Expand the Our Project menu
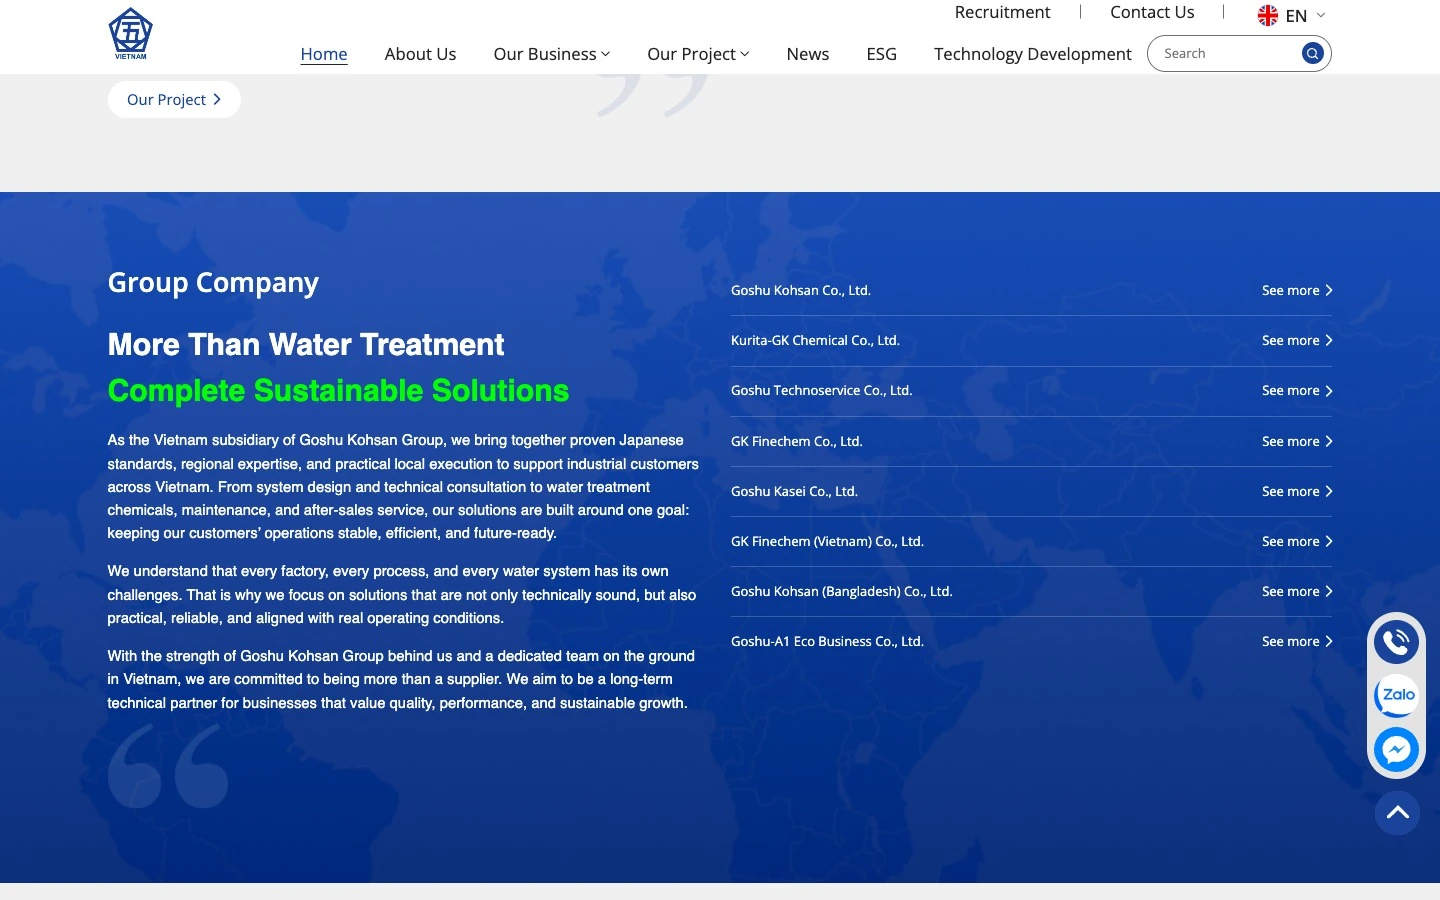The width and height of the screenshot is (1440, 900). pyautogui.click(x=698, y=54)
